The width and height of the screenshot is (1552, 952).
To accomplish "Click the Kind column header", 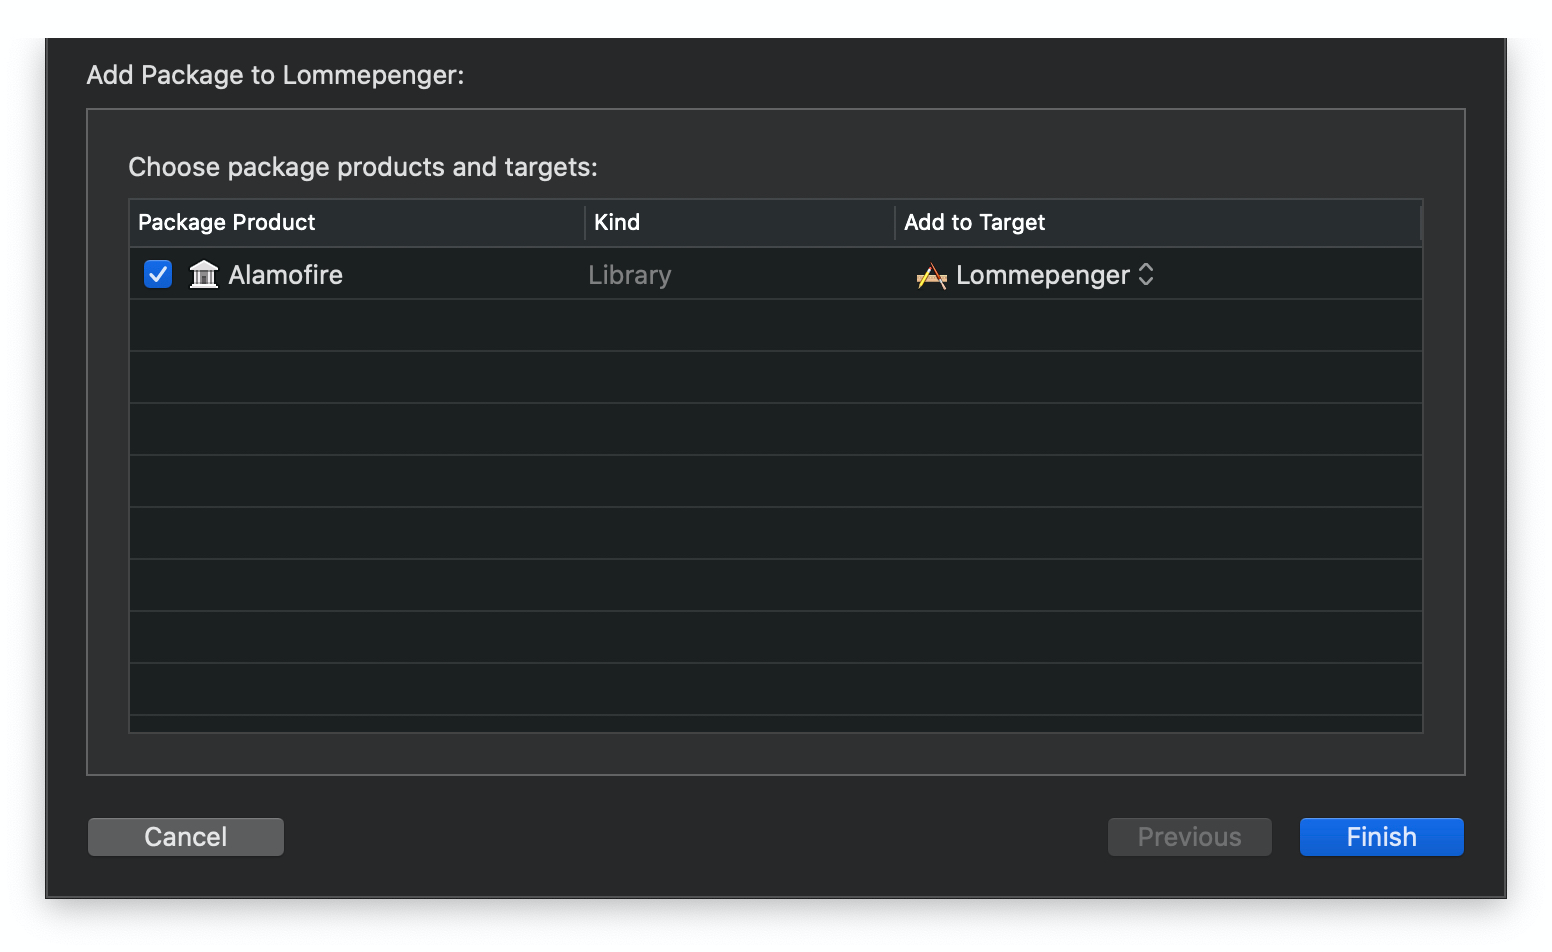I will (x=617, y=222).
